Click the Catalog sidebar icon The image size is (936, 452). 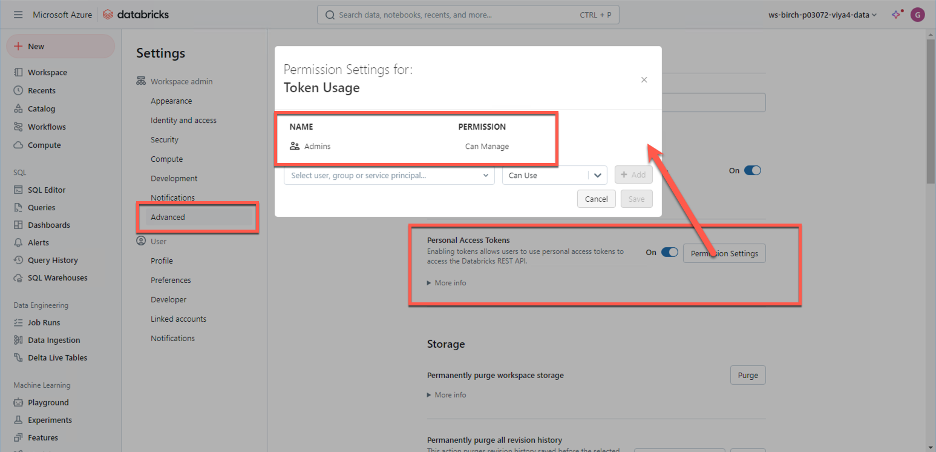click(20, 109)
